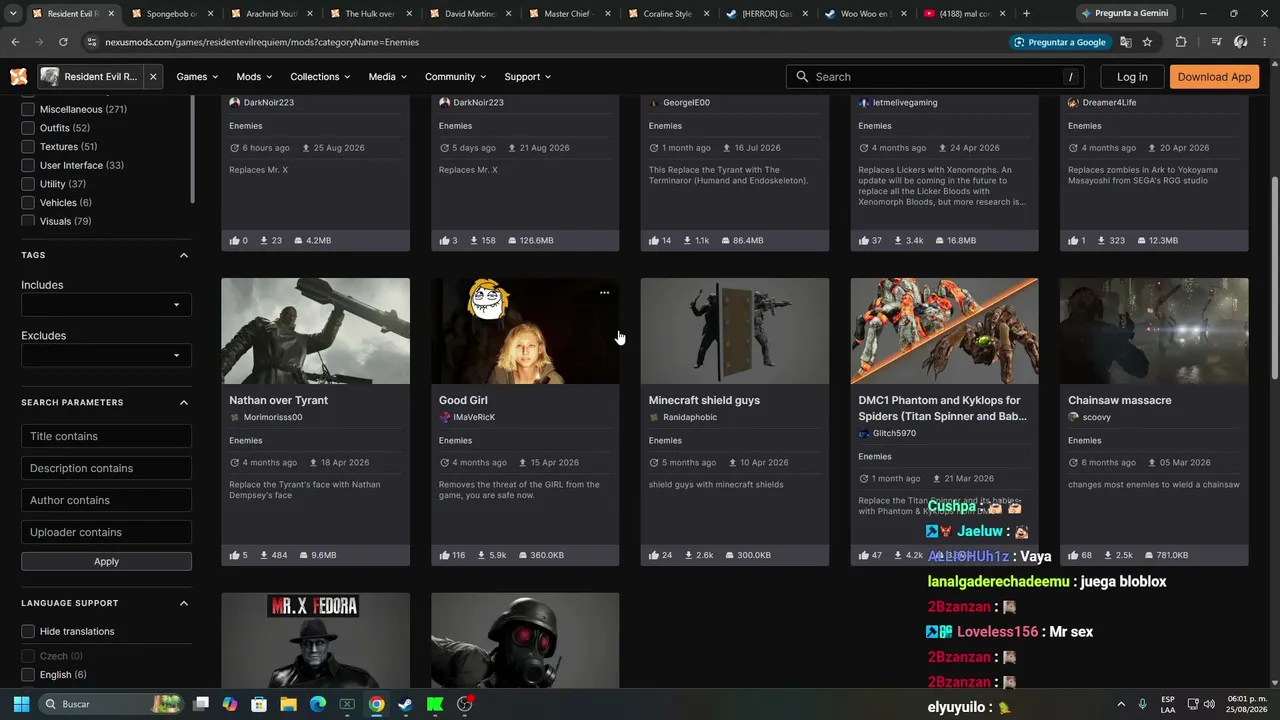Image resolution: width=1280 pixels, height=720 pixels.
Task: Open the Microsoft Store taskbar icon
Action: [259, 704]
